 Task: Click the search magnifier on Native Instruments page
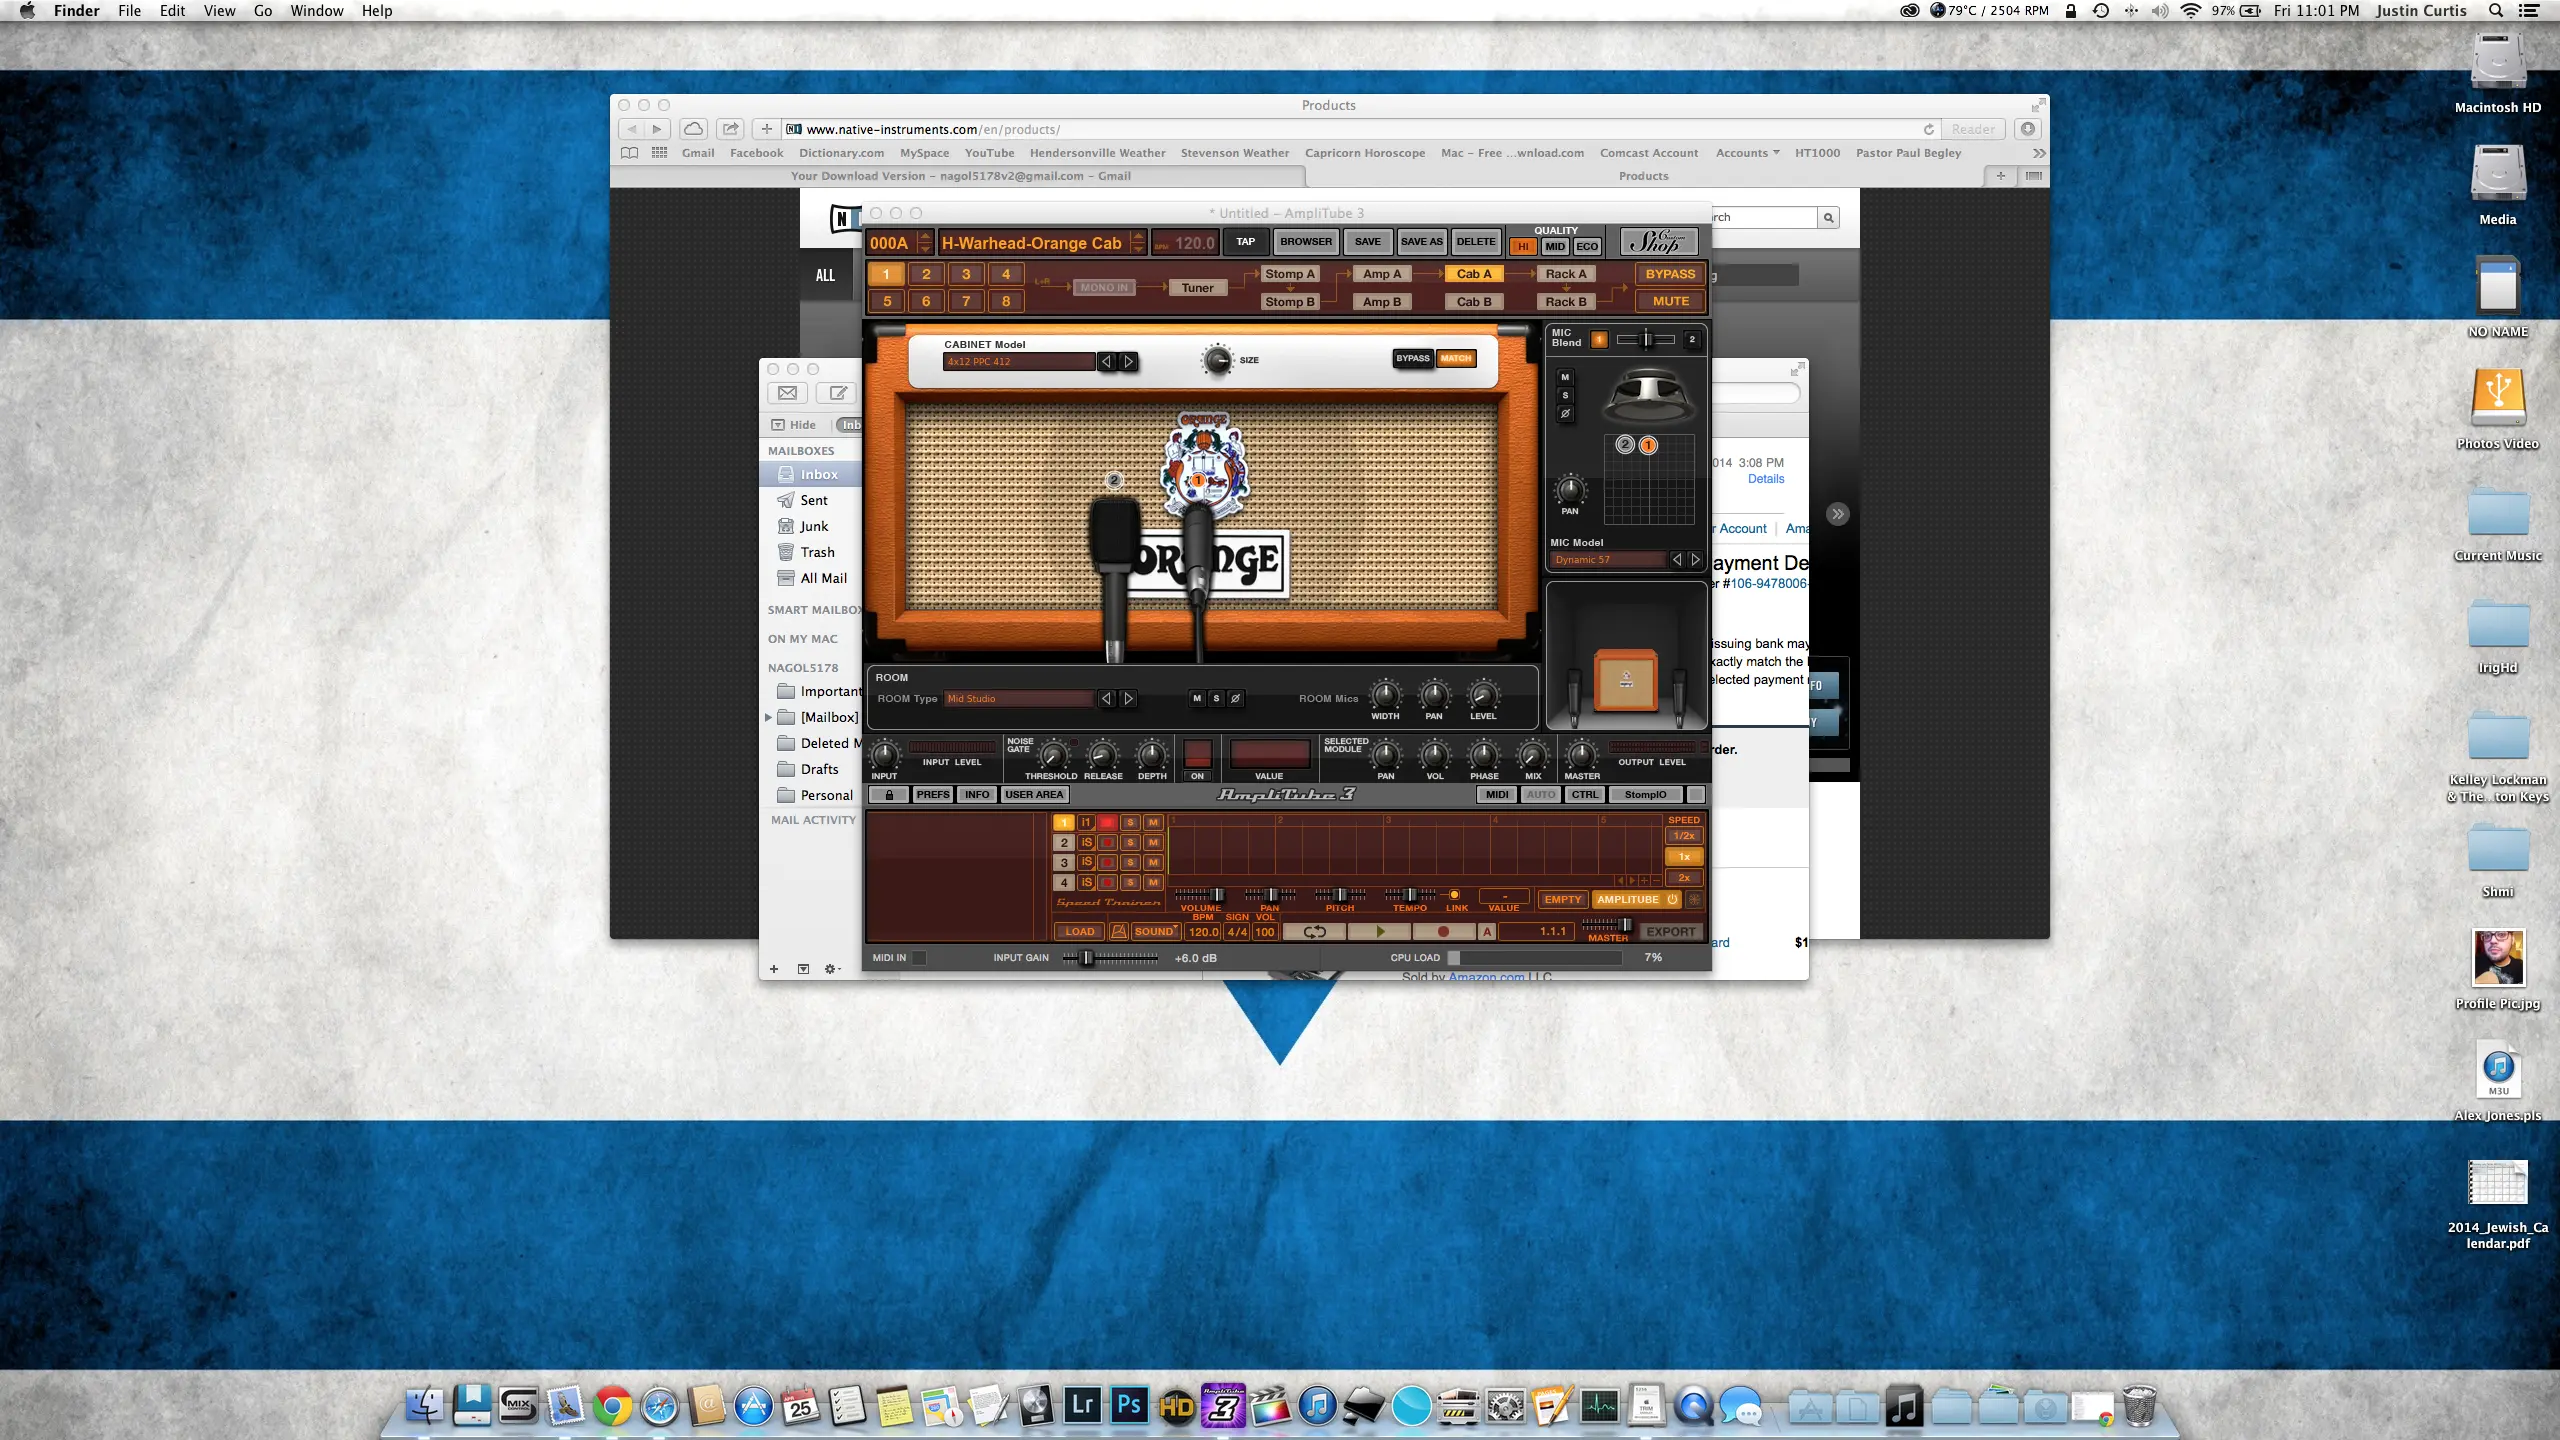(x=1829, y=217)
